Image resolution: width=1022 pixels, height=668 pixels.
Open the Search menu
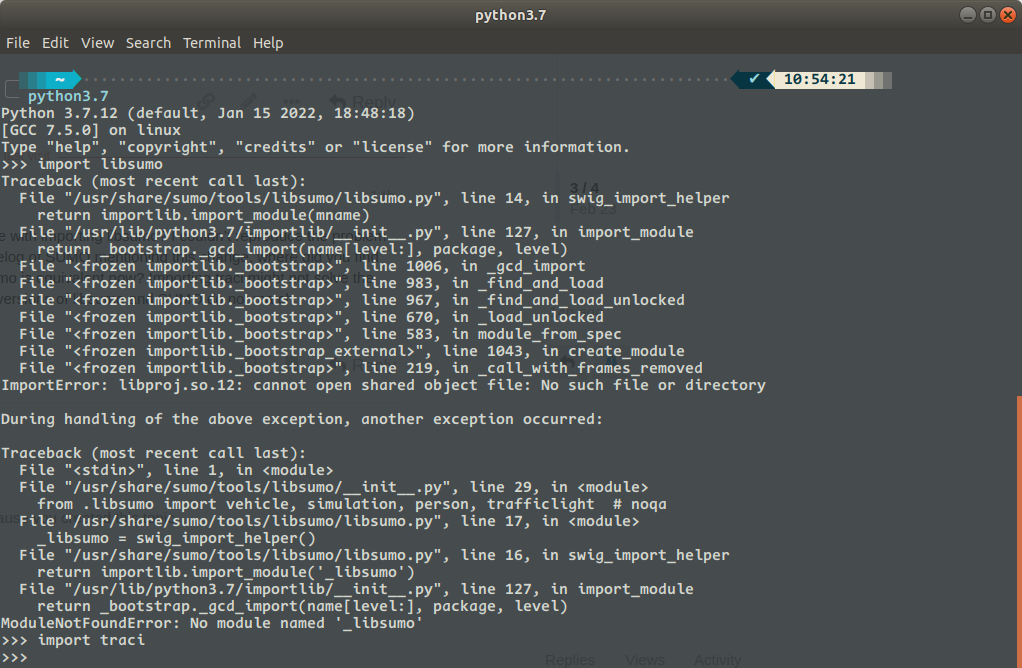tap(148, 43)
